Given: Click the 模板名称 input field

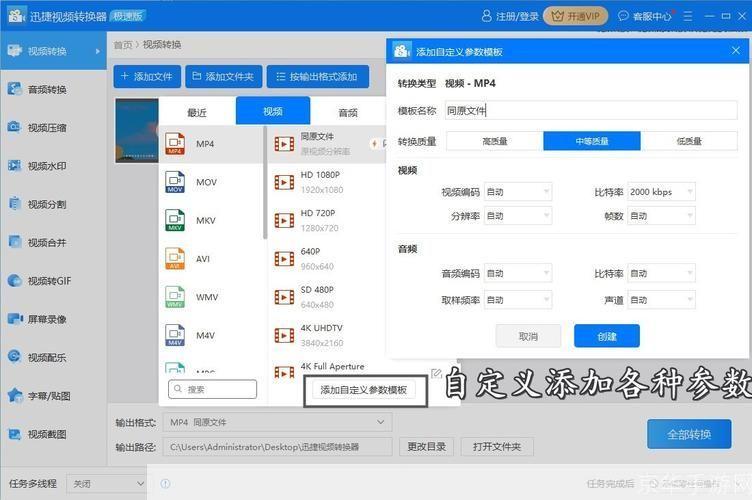Looking at the screenshot, I should click(591, 111).
